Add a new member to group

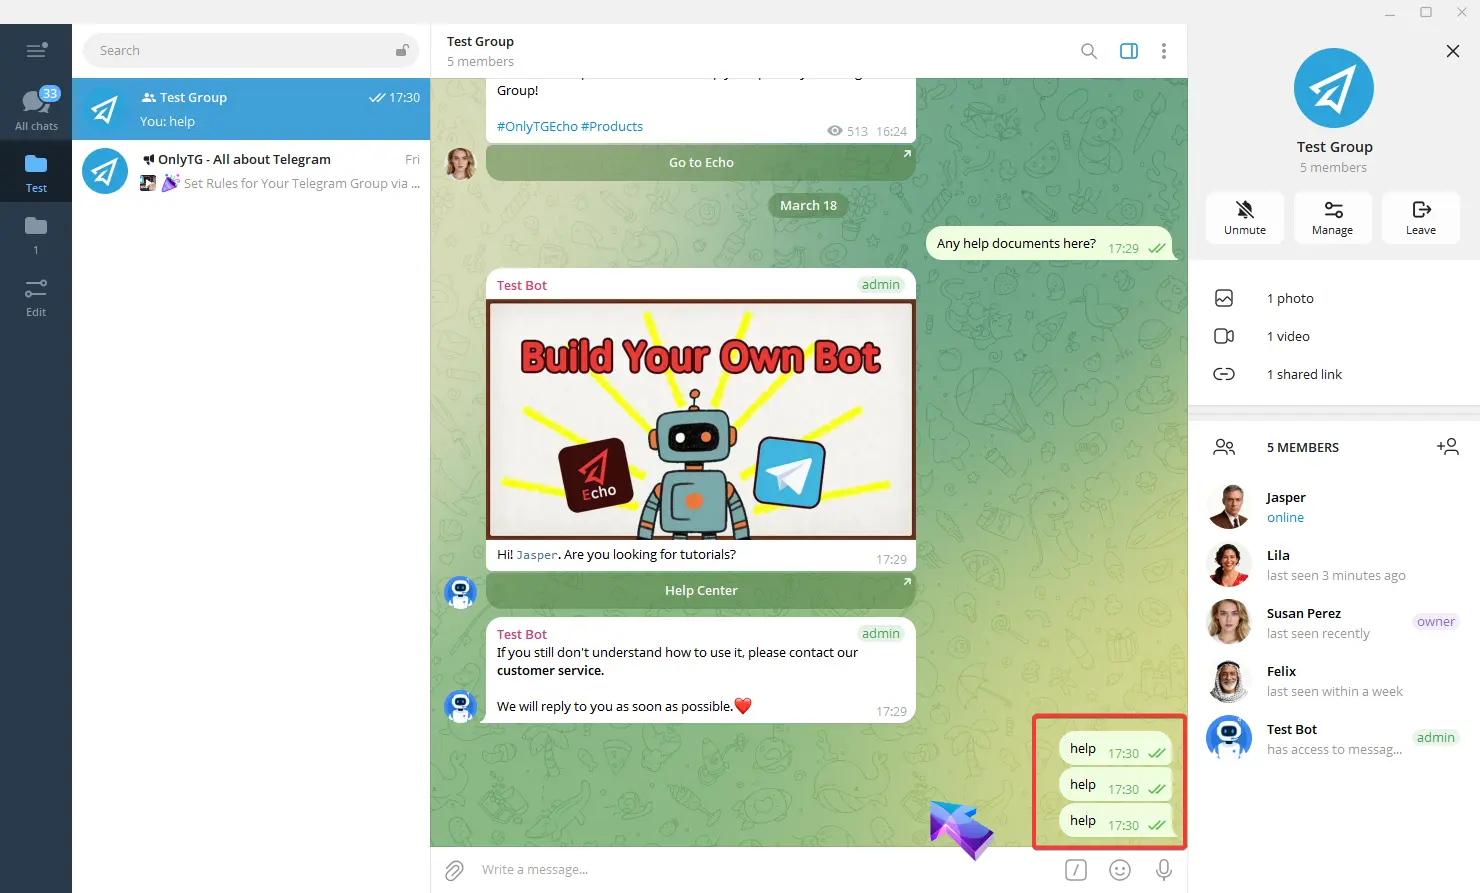[1447, 447]
